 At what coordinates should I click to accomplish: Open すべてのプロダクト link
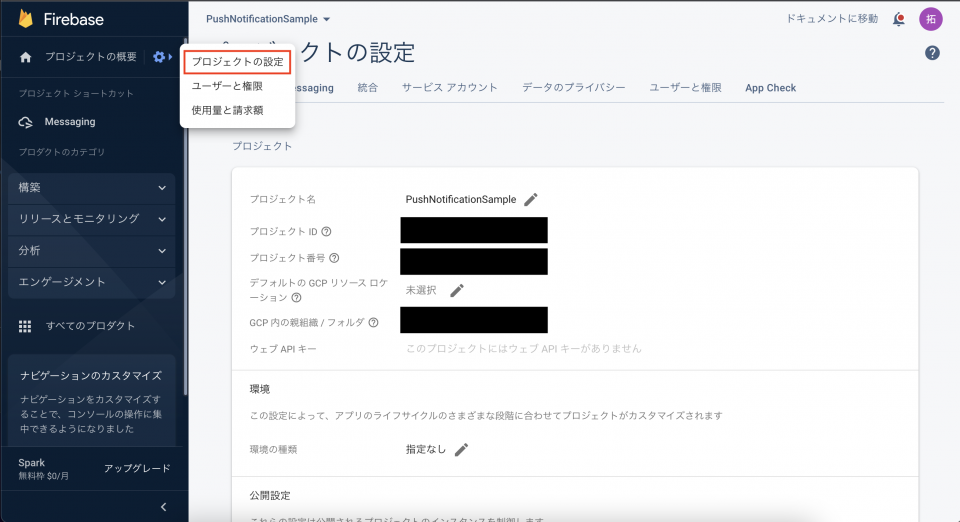coord(91,326)
